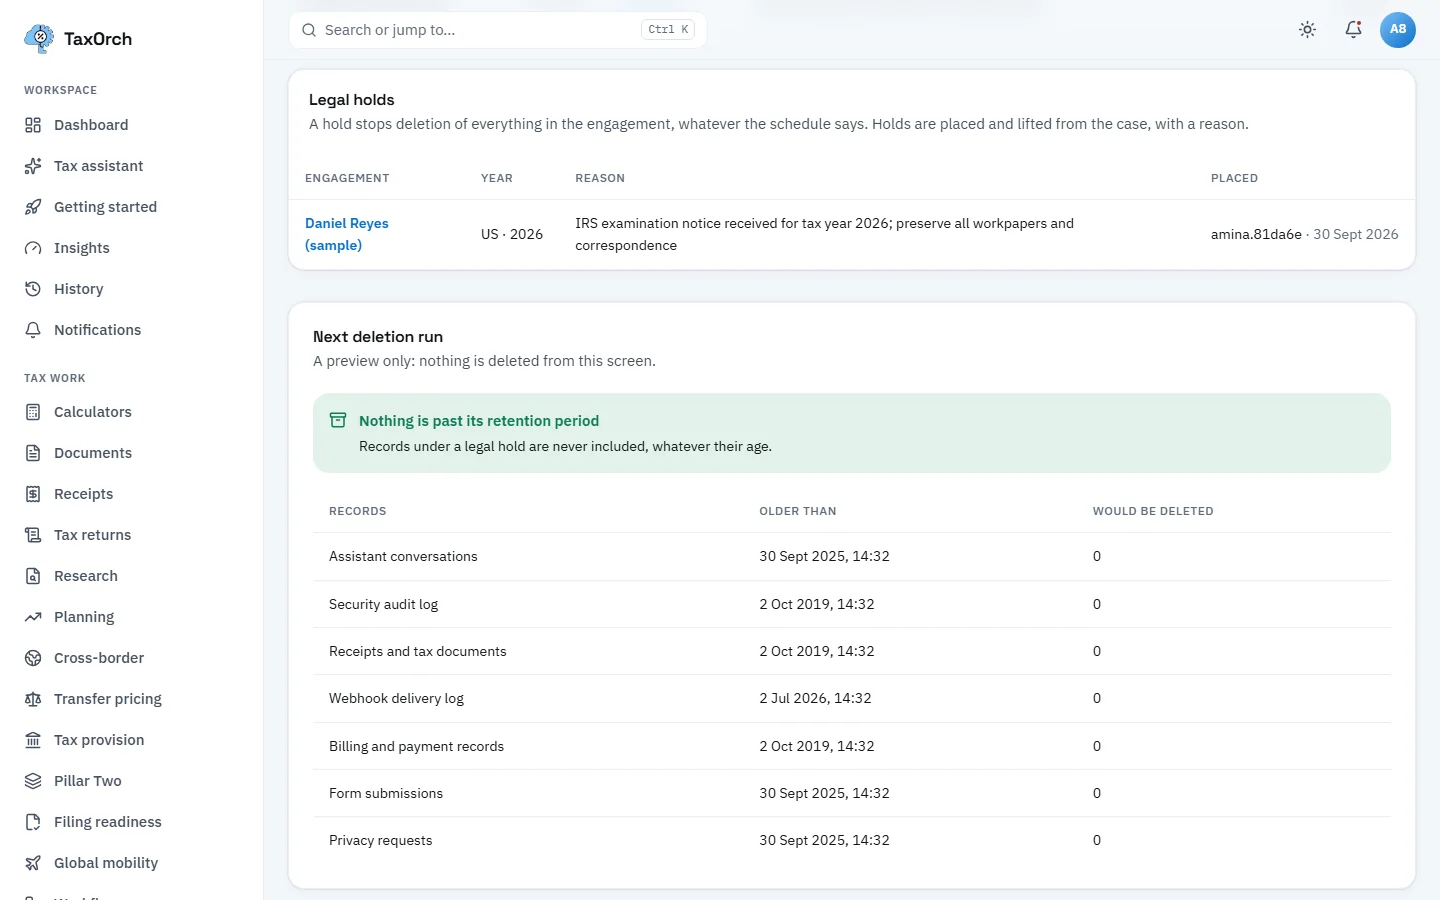Click the archive icon in retention banner
1440x900 pixels.
pyautogui.click(x=338, y=421)
